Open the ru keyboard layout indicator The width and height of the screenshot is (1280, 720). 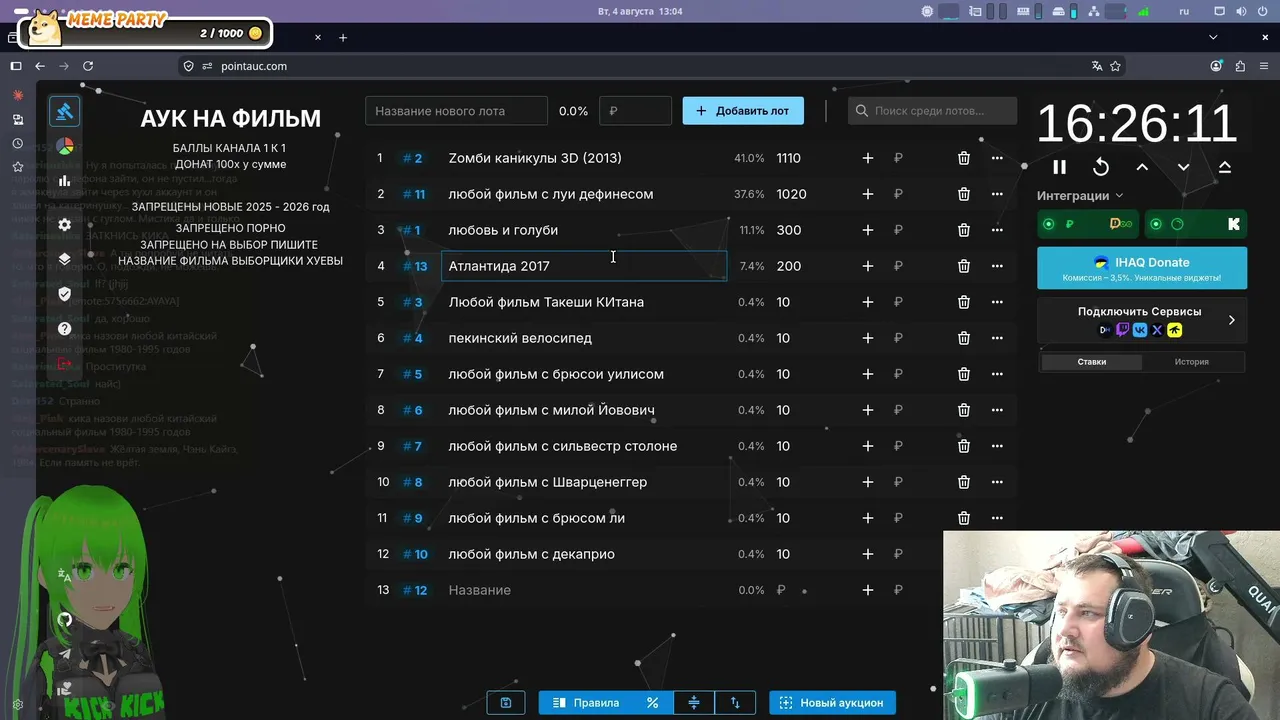point(1184,11)
